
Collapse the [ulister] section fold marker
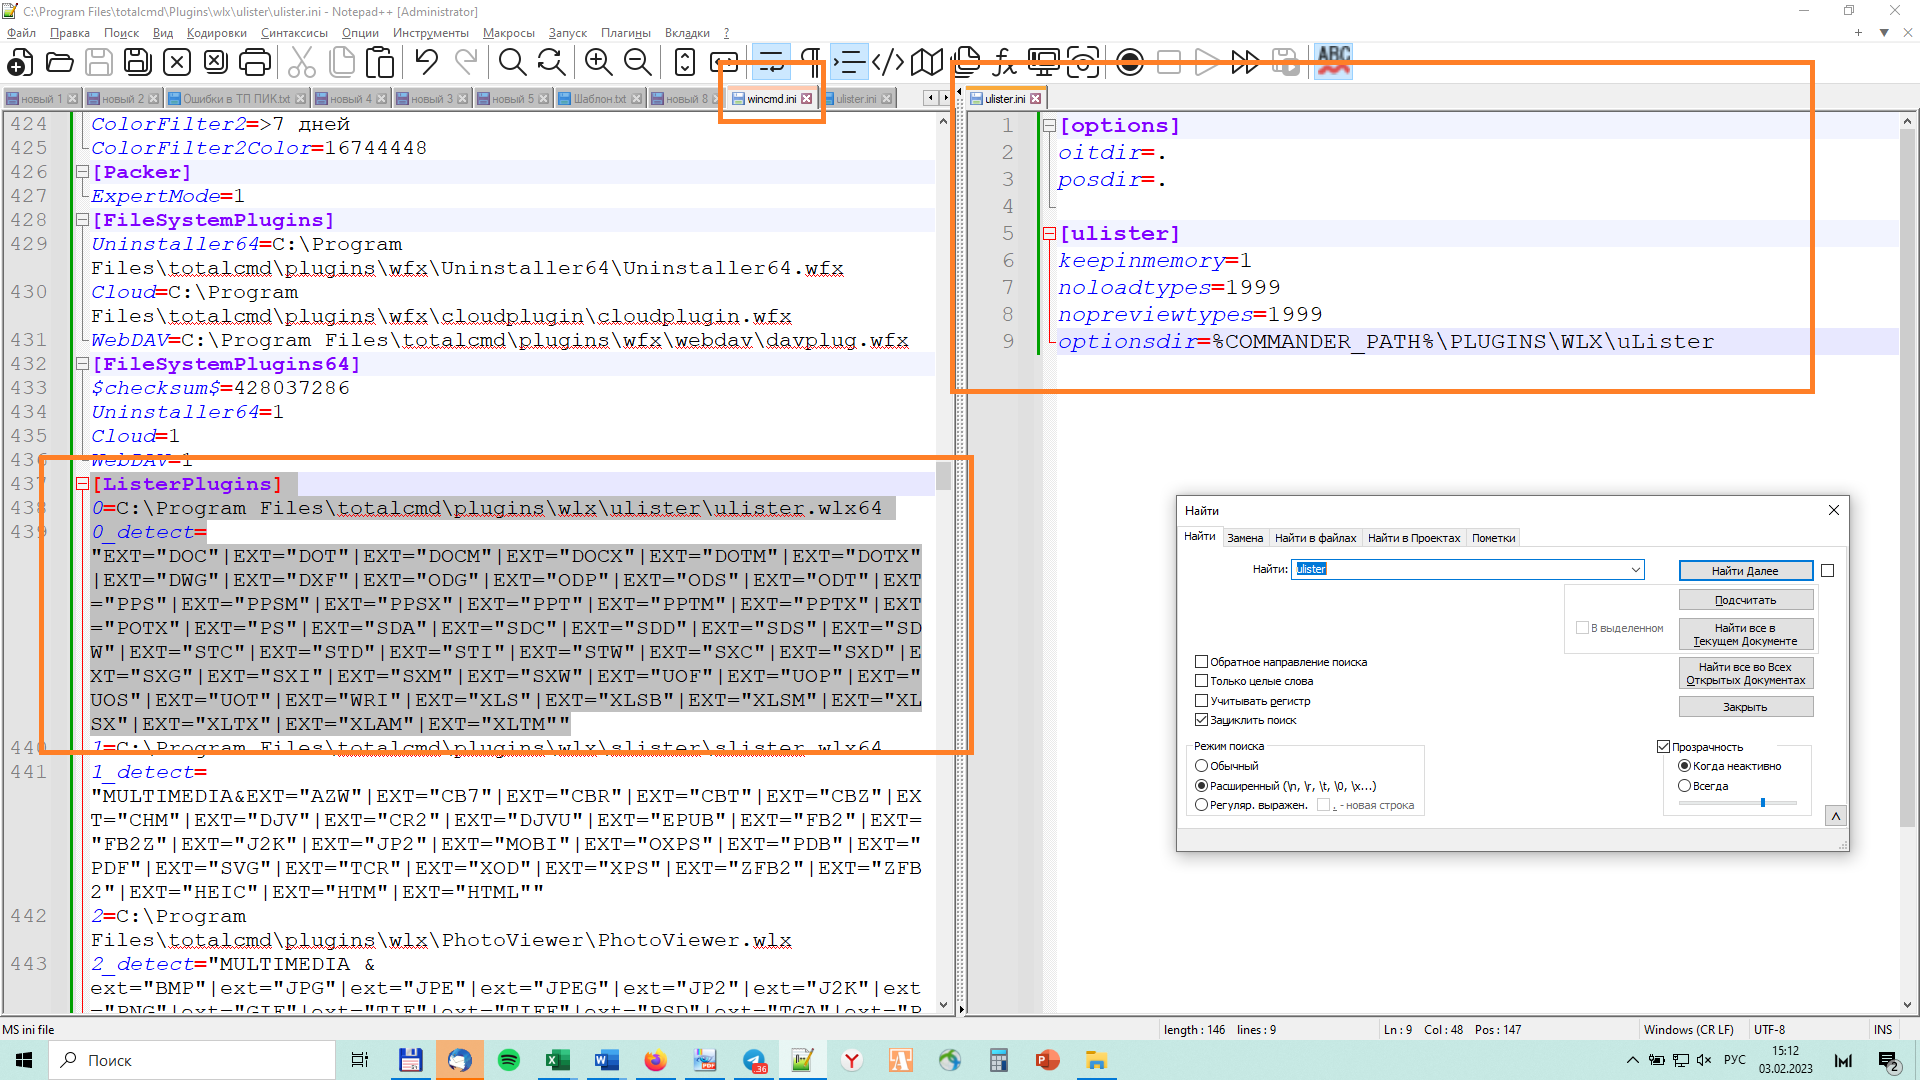point(1049,234)
